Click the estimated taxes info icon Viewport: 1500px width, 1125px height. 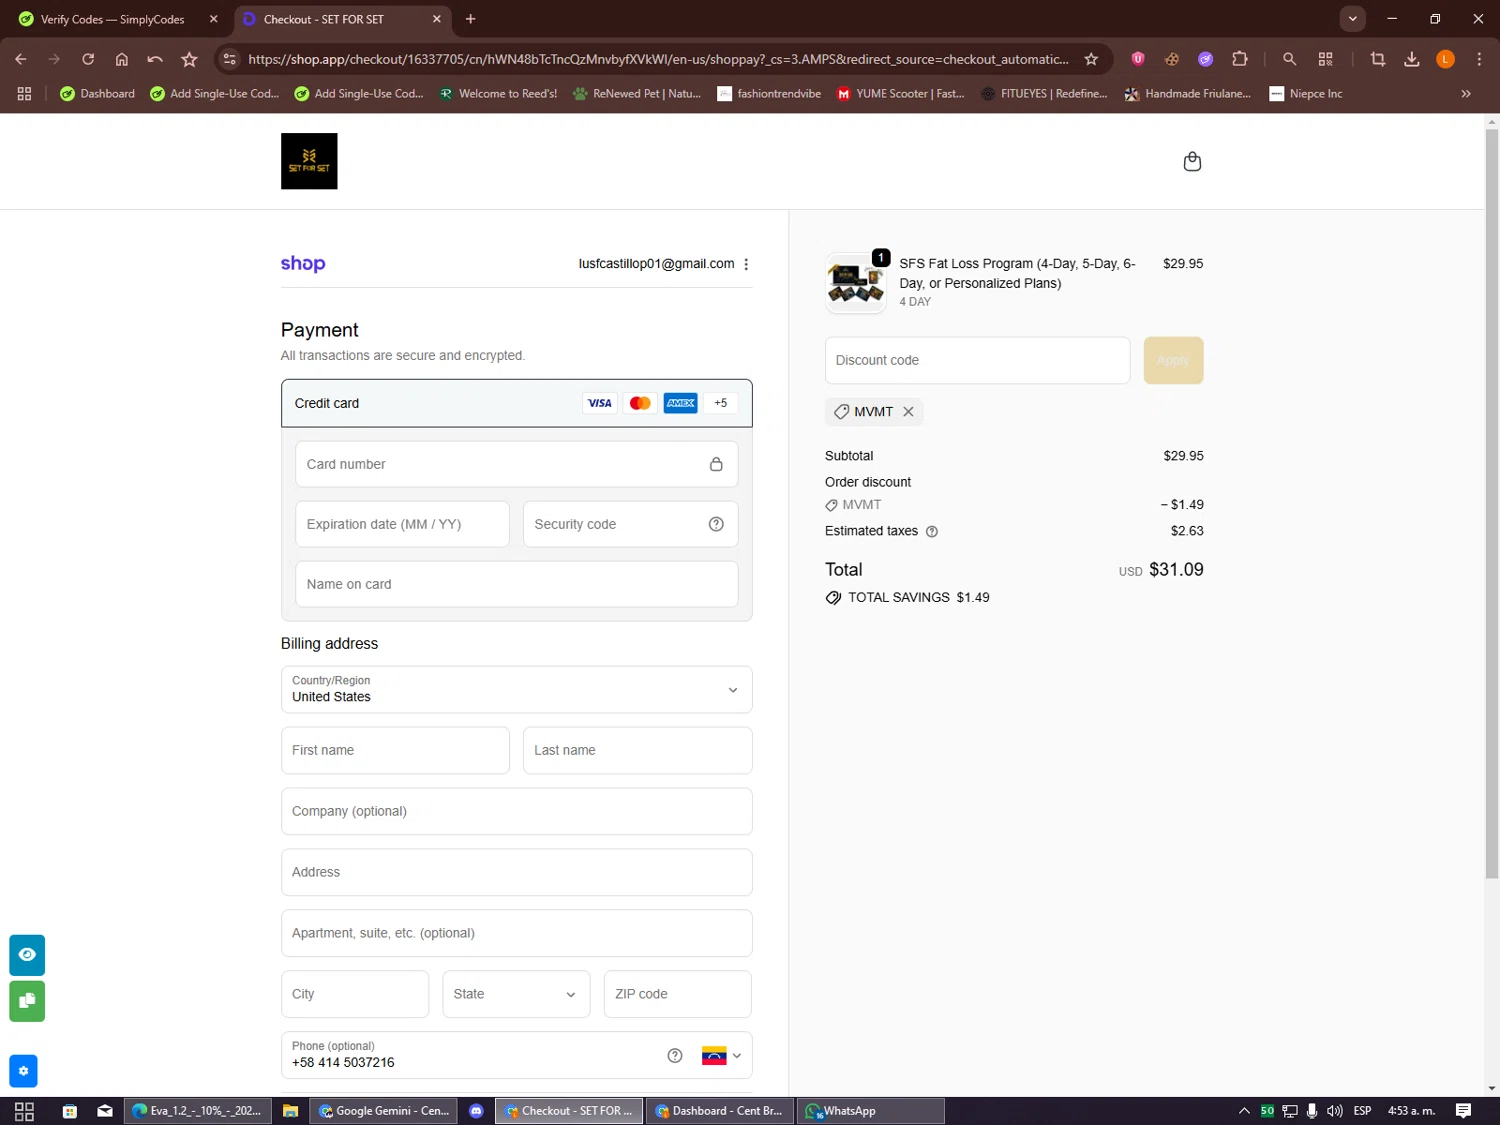tap(932, 532)
